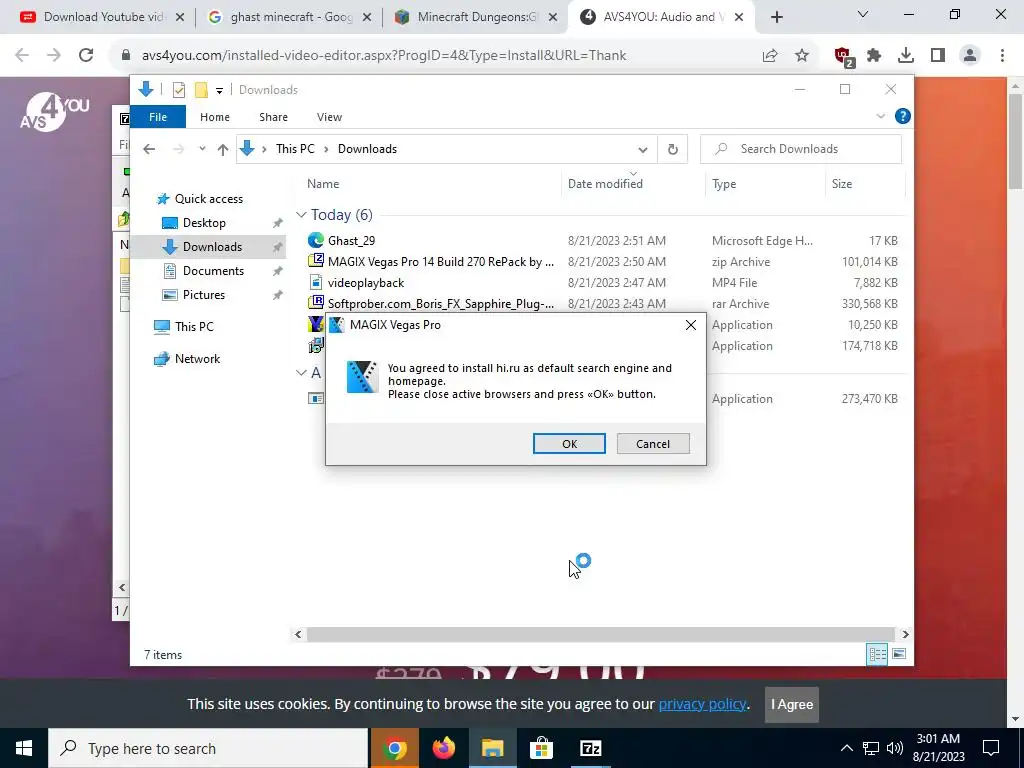Open Chrome downloads icon
The width and height of the screenshot is (1024, 768).
pyautogui.click(x=906, y=56)
